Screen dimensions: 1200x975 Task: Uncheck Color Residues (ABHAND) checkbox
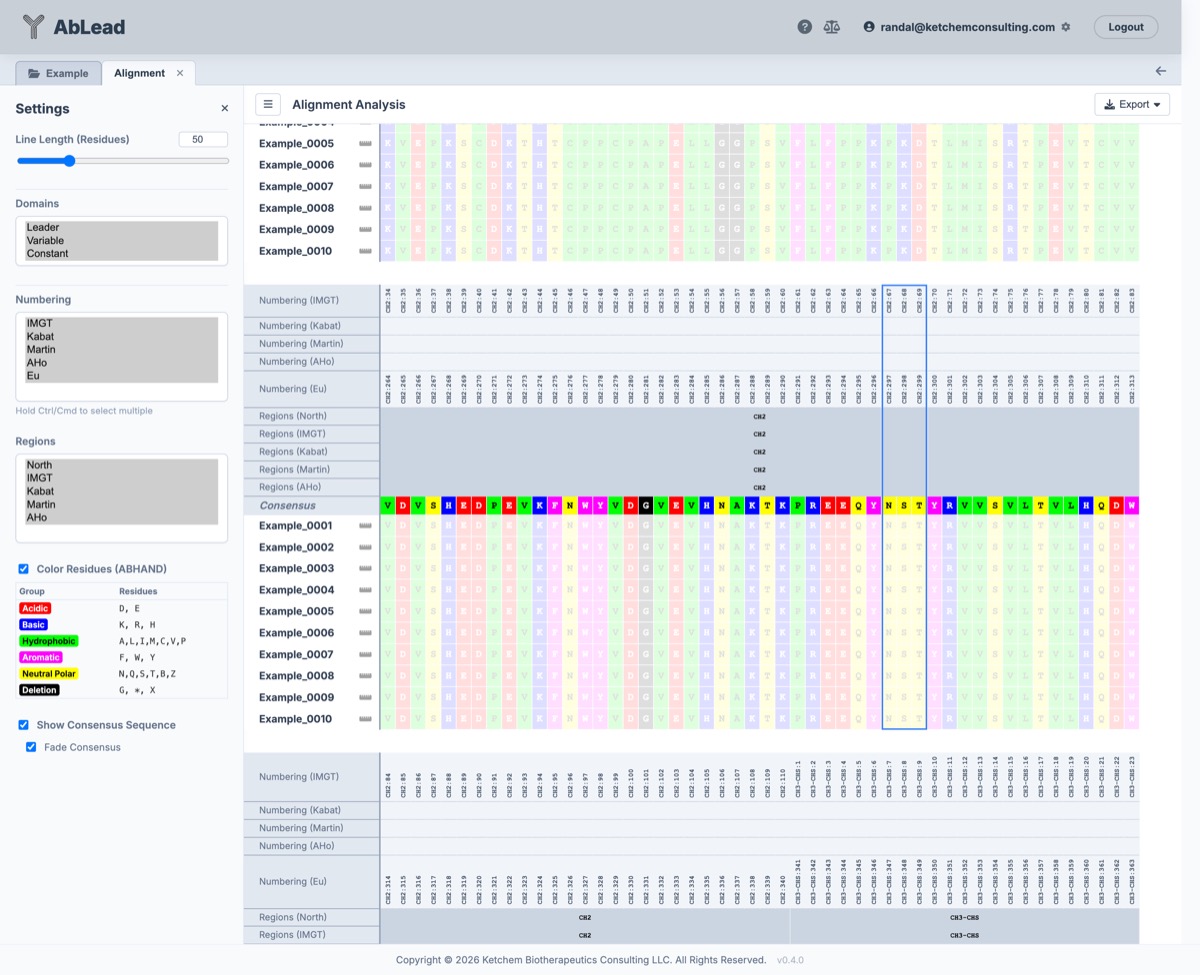point(24,569)
